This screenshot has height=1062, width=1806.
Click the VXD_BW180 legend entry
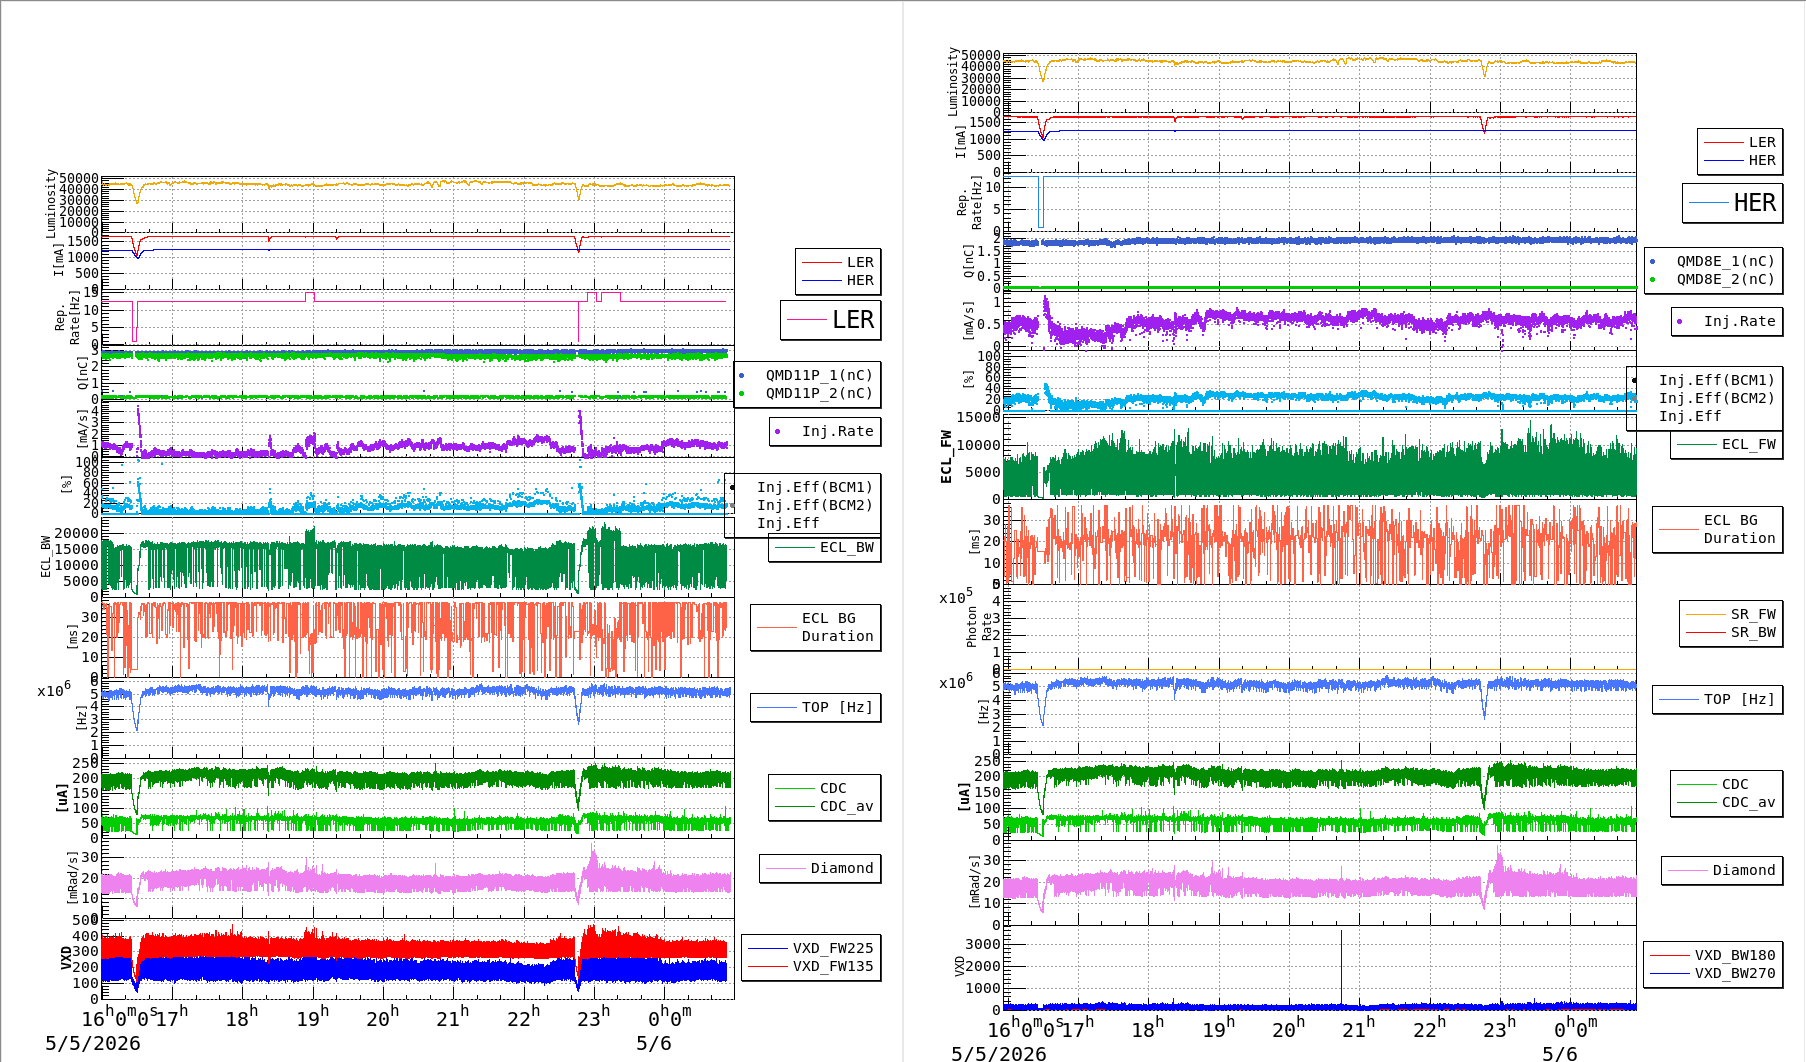click(x=1713, y=955)
